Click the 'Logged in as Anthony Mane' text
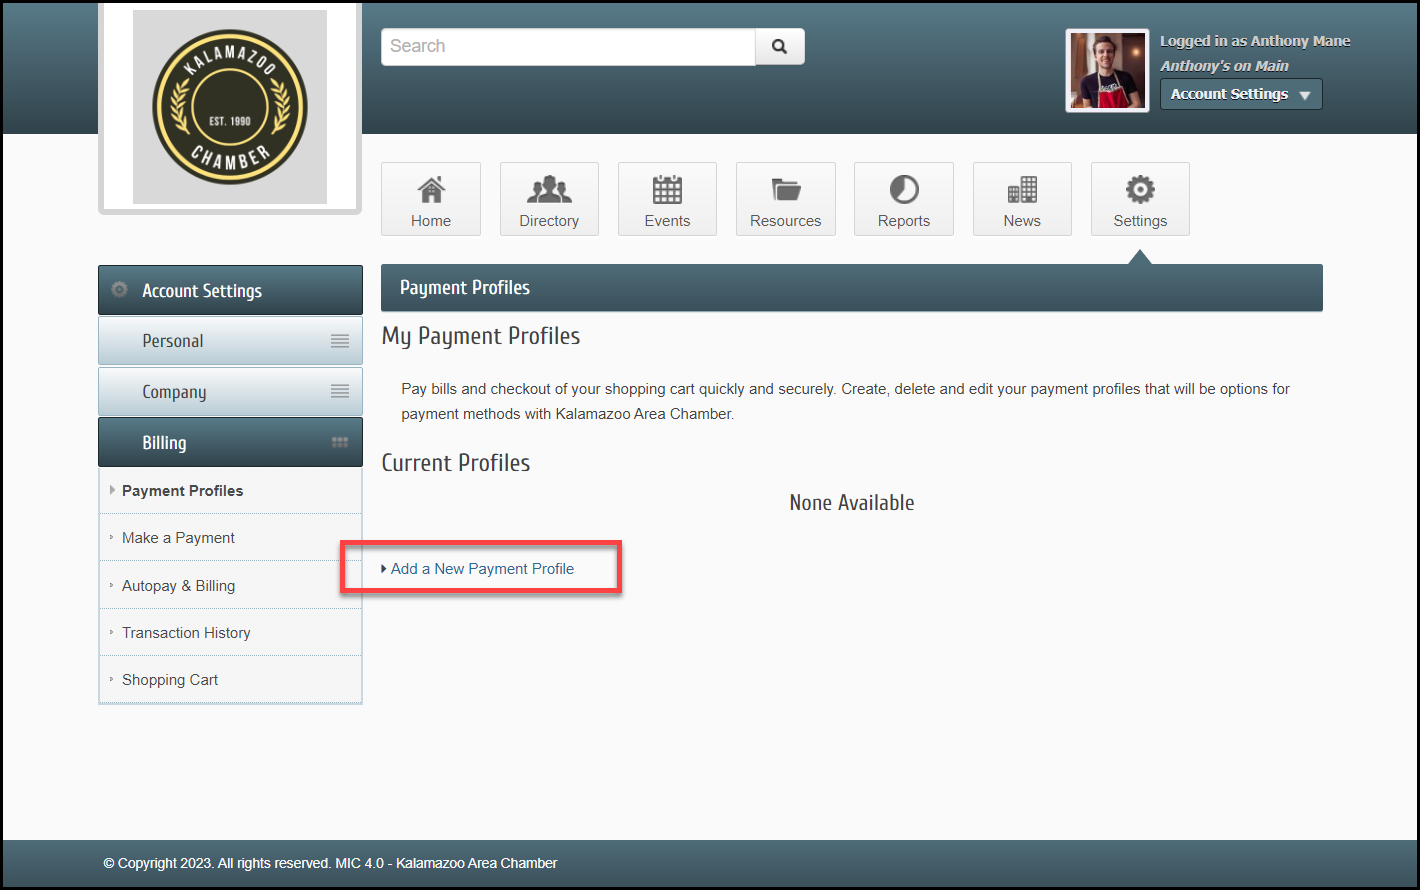Image resolution: width=1420 pixels, height=890 pixels. click(x=1255, y=41)
